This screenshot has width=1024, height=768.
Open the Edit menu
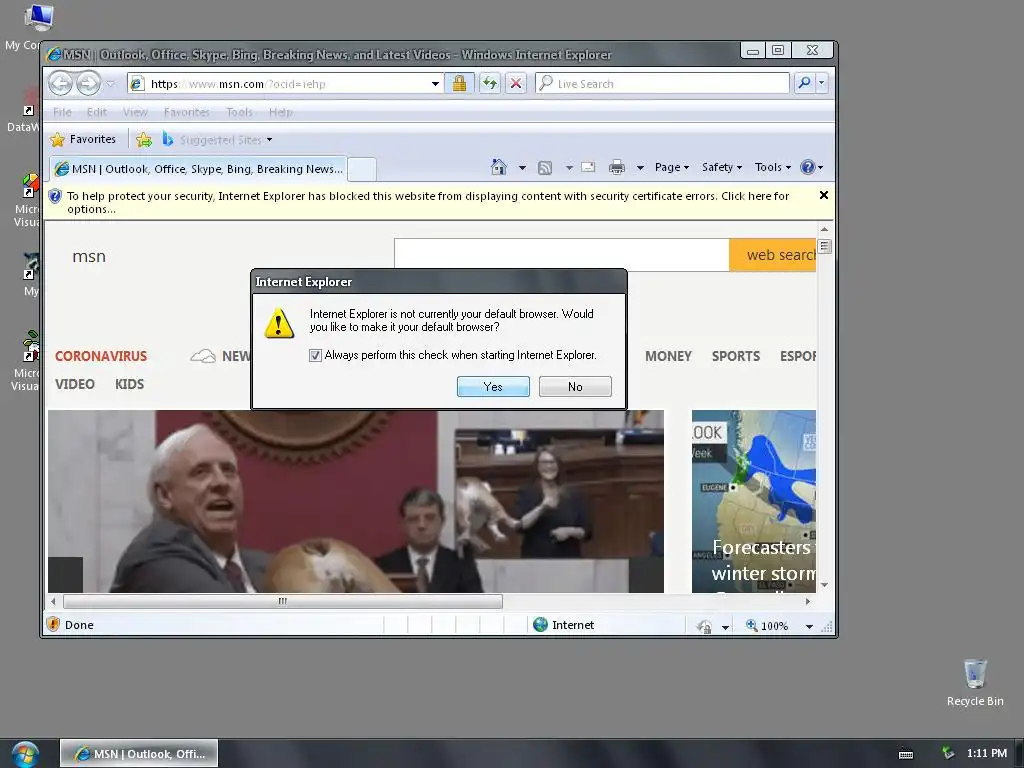pos(97,112)
